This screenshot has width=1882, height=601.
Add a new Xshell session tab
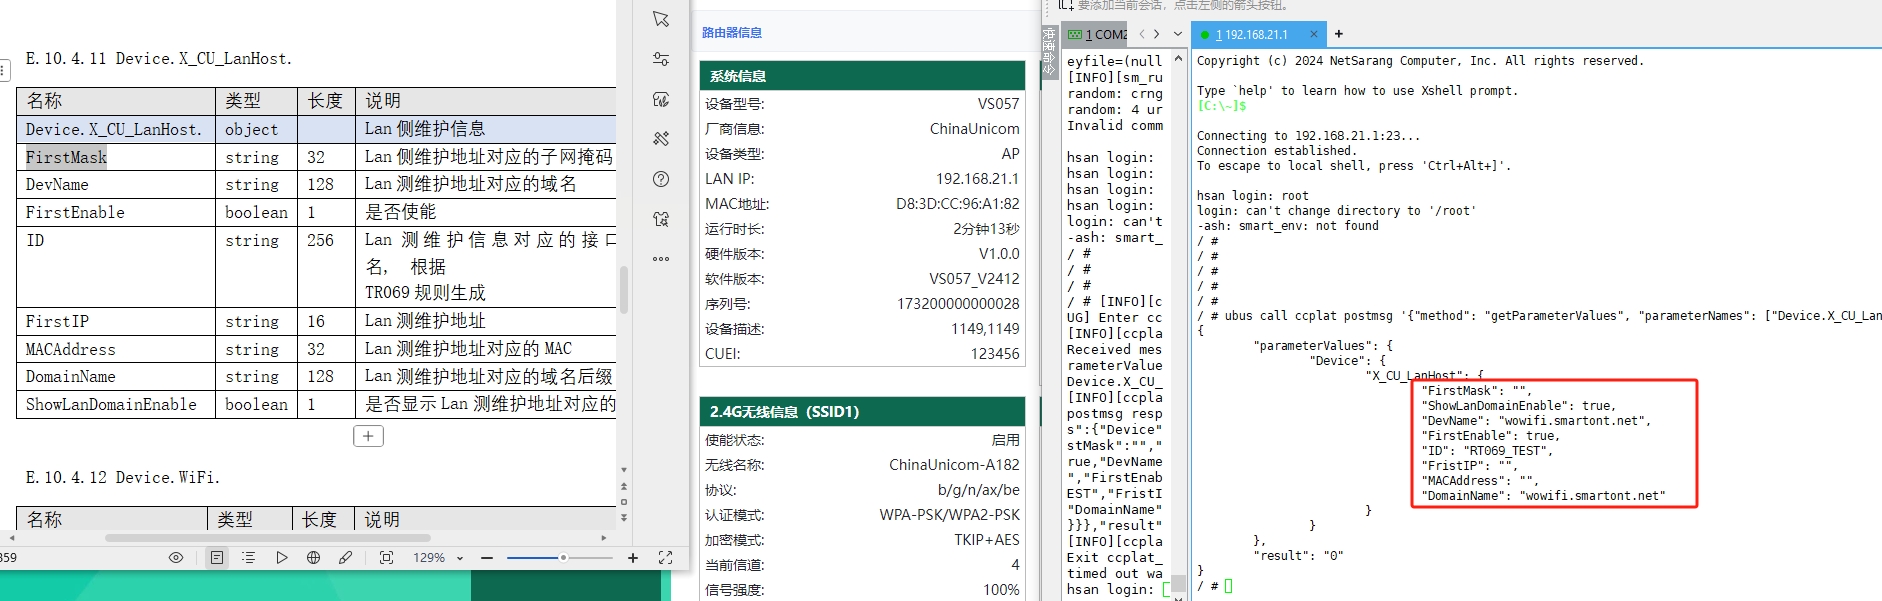click(x=1339, y=34)
